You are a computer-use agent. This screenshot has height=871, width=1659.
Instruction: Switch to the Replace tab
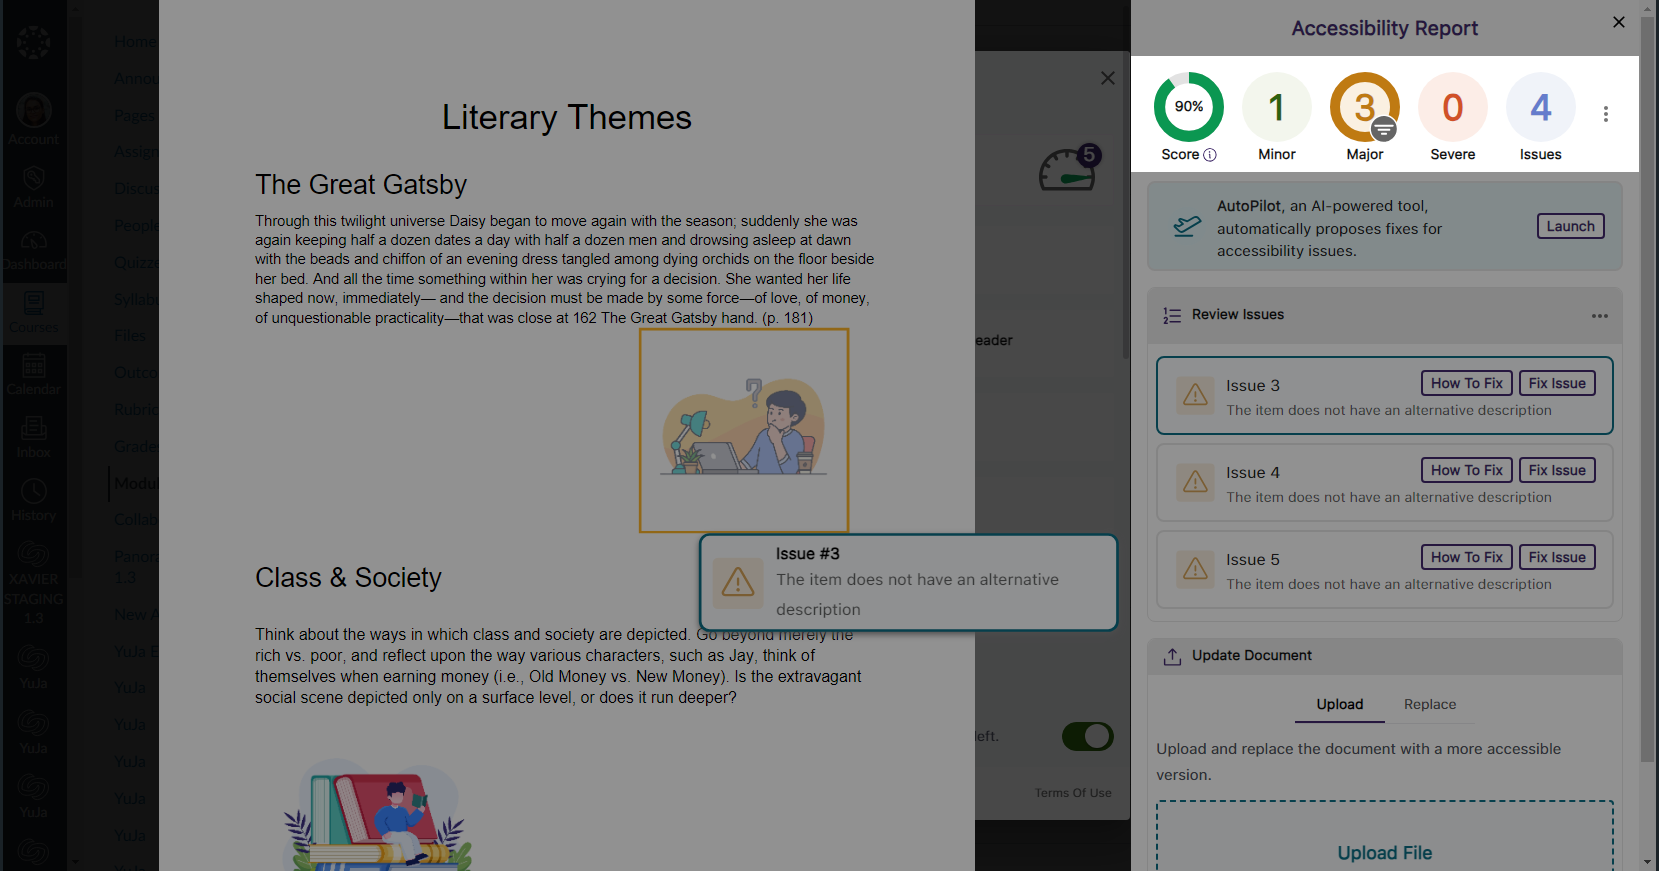coord(1429,704)
